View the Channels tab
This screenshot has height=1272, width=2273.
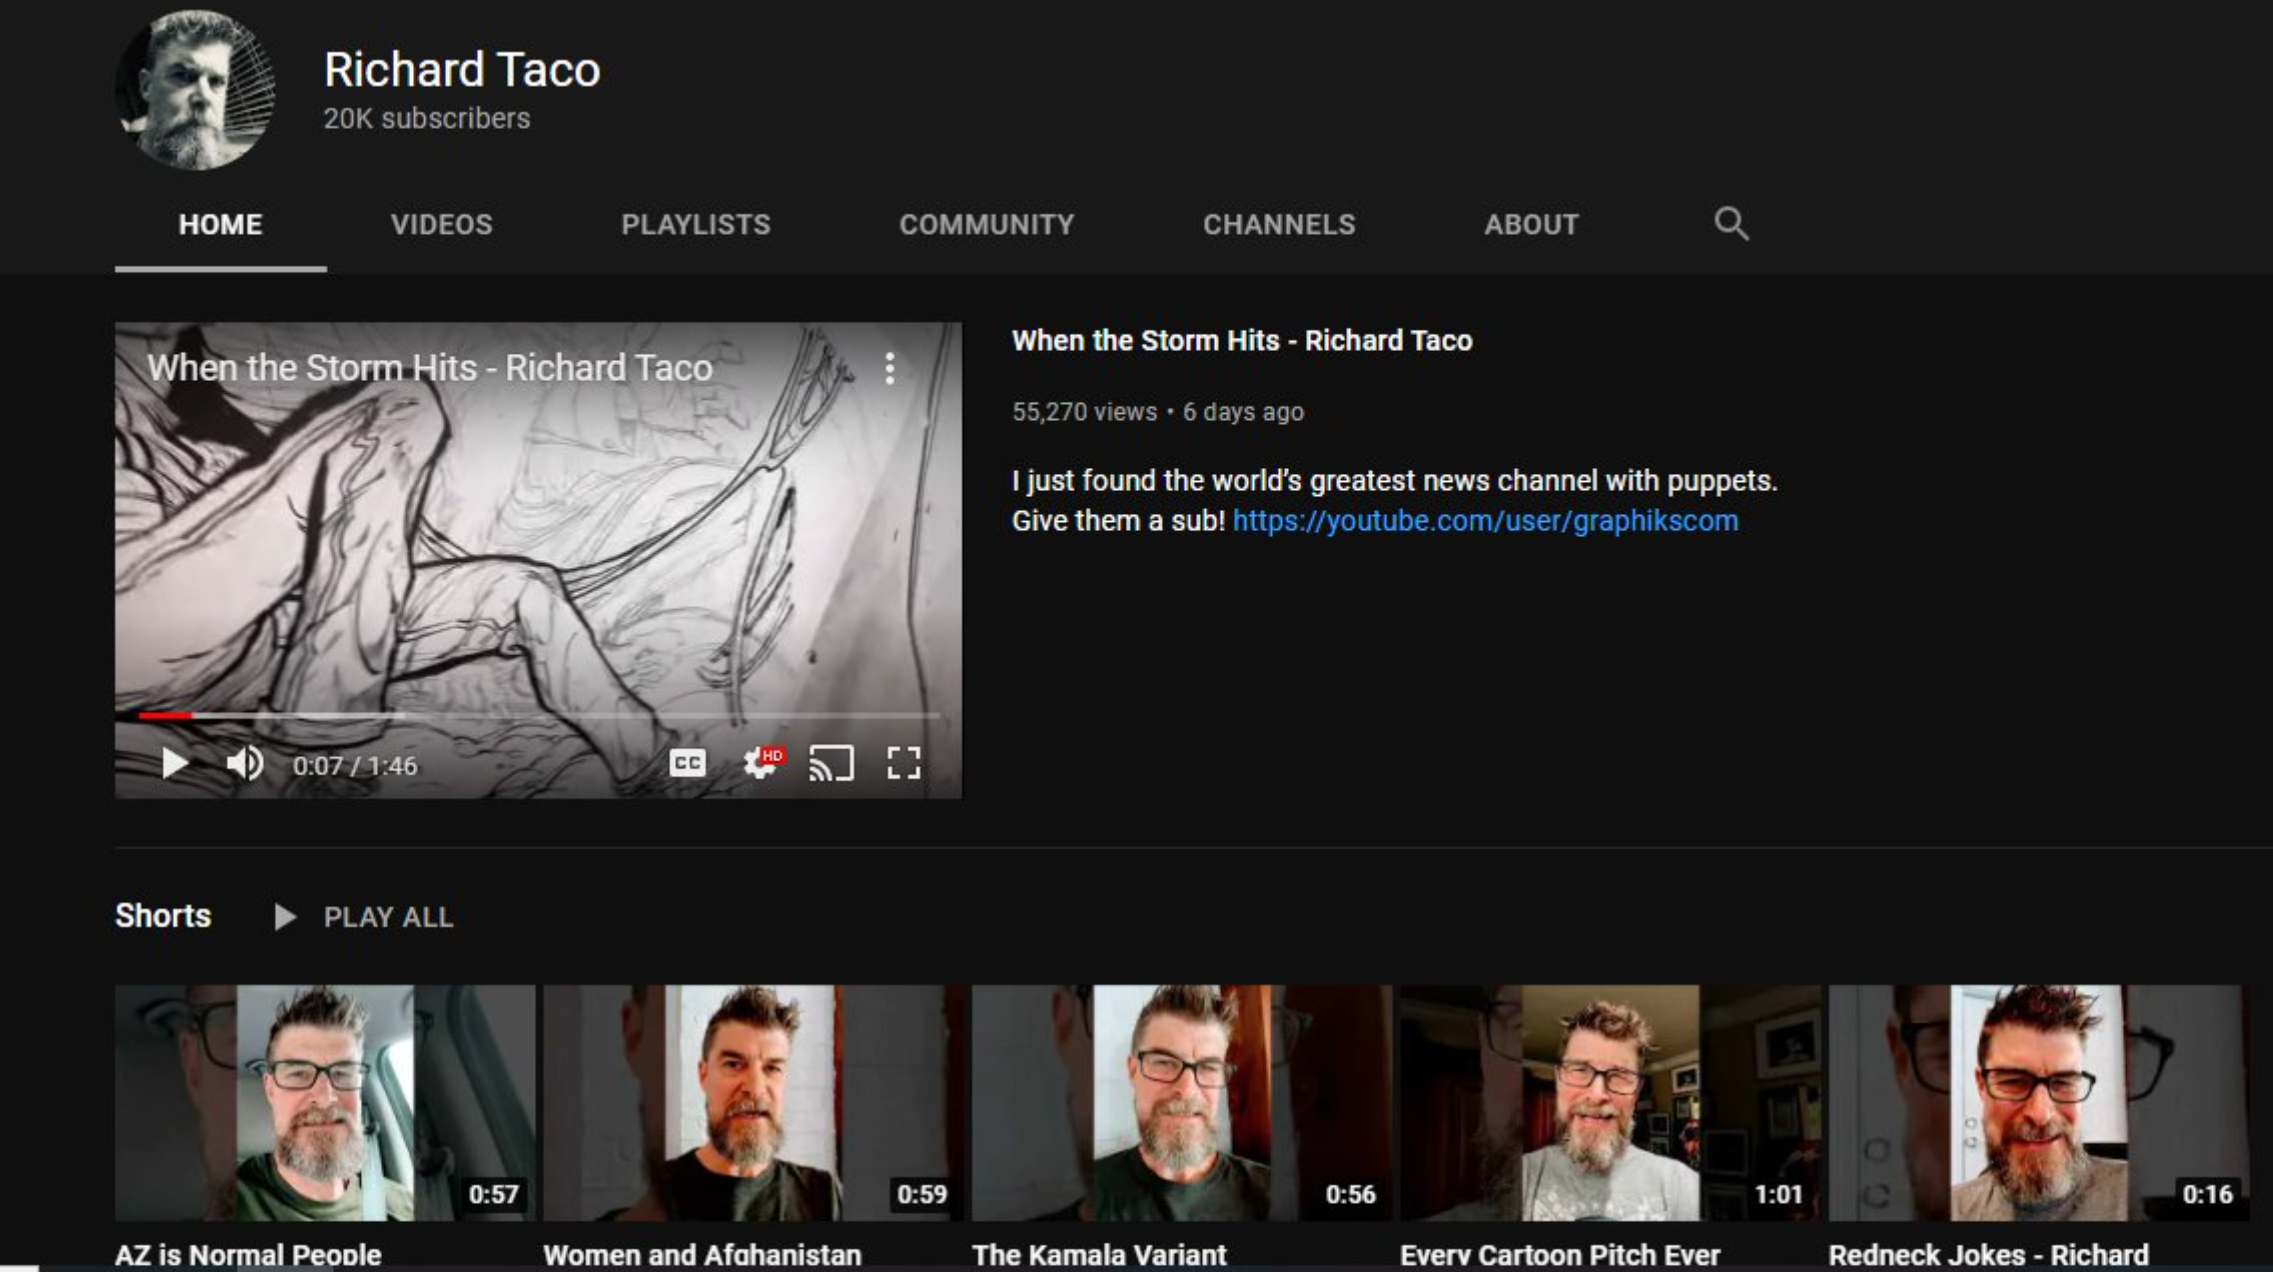click(x=1279, y=224)
